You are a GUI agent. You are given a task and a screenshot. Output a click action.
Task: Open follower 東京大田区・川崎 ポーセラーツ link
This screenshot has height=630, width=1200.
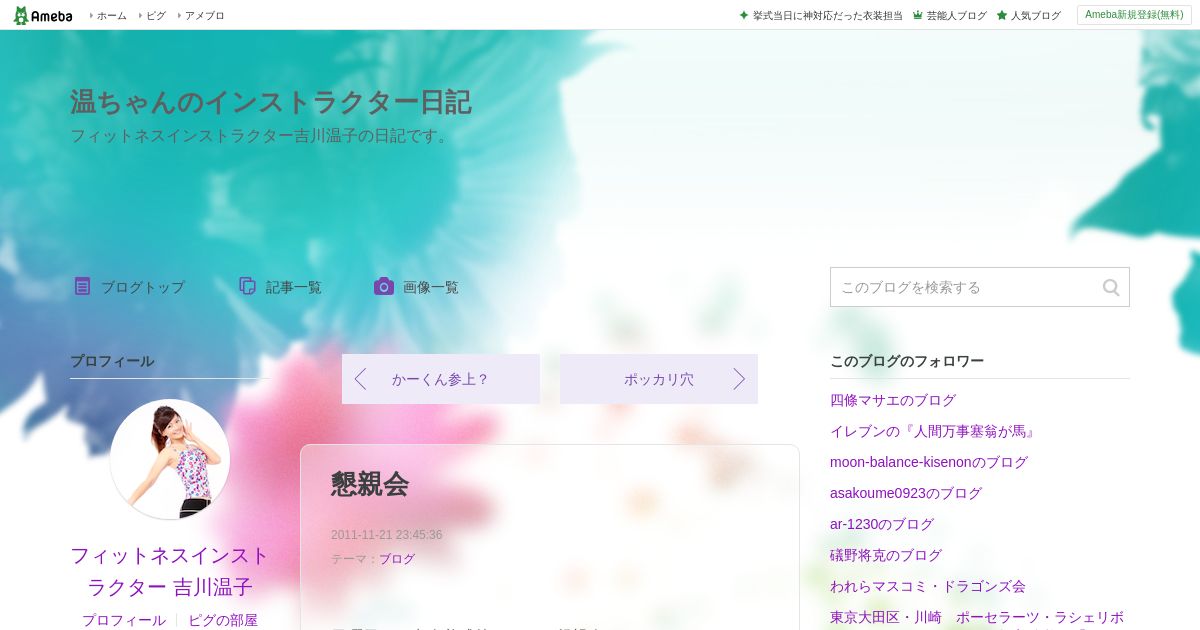coord(977,617)
